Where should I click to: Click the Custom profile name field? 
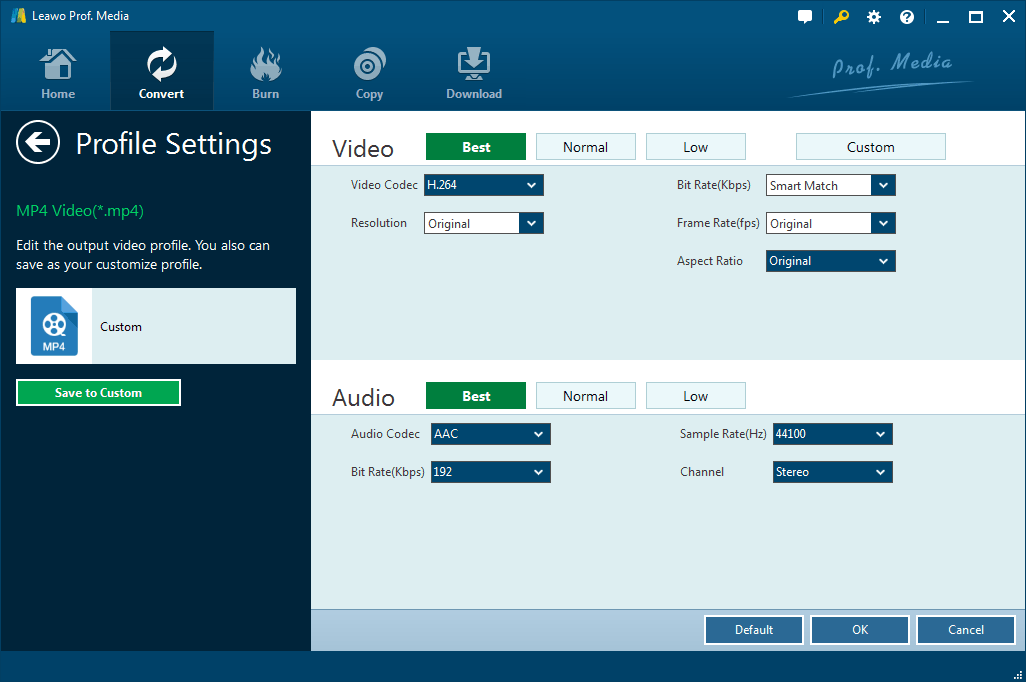194,326
